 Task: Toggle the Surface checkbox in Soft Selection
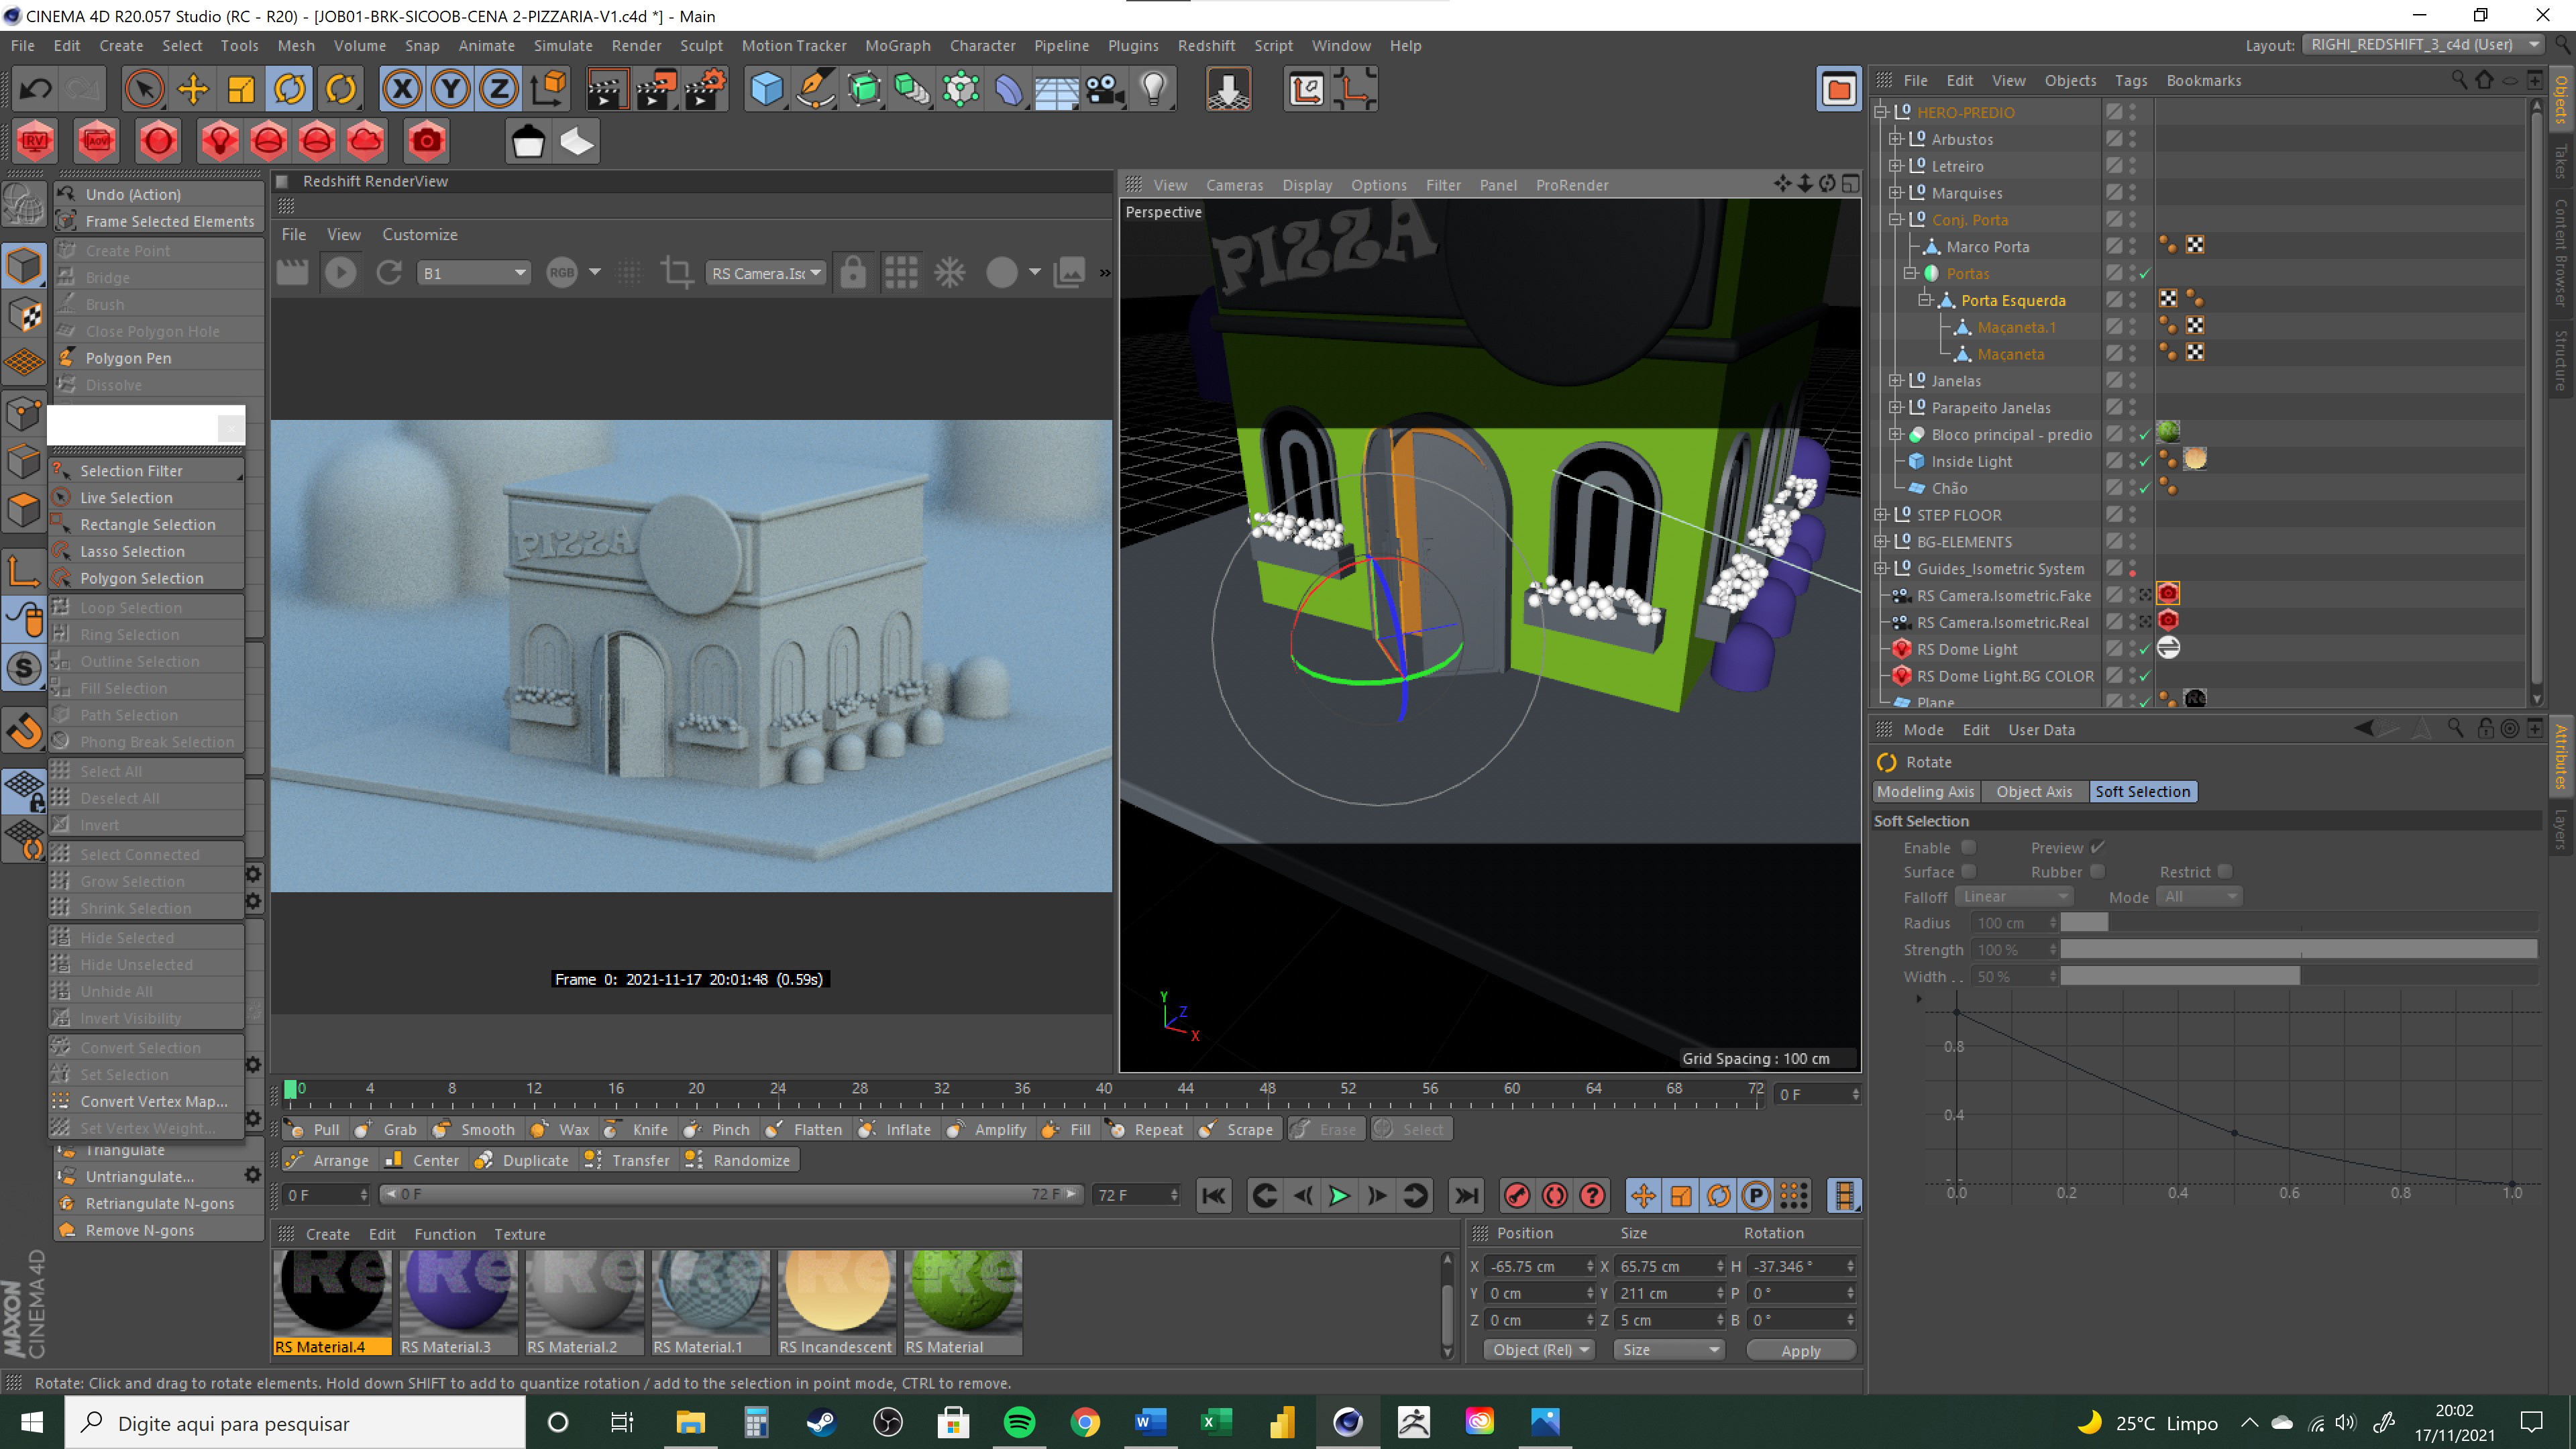pos(1968,871)
